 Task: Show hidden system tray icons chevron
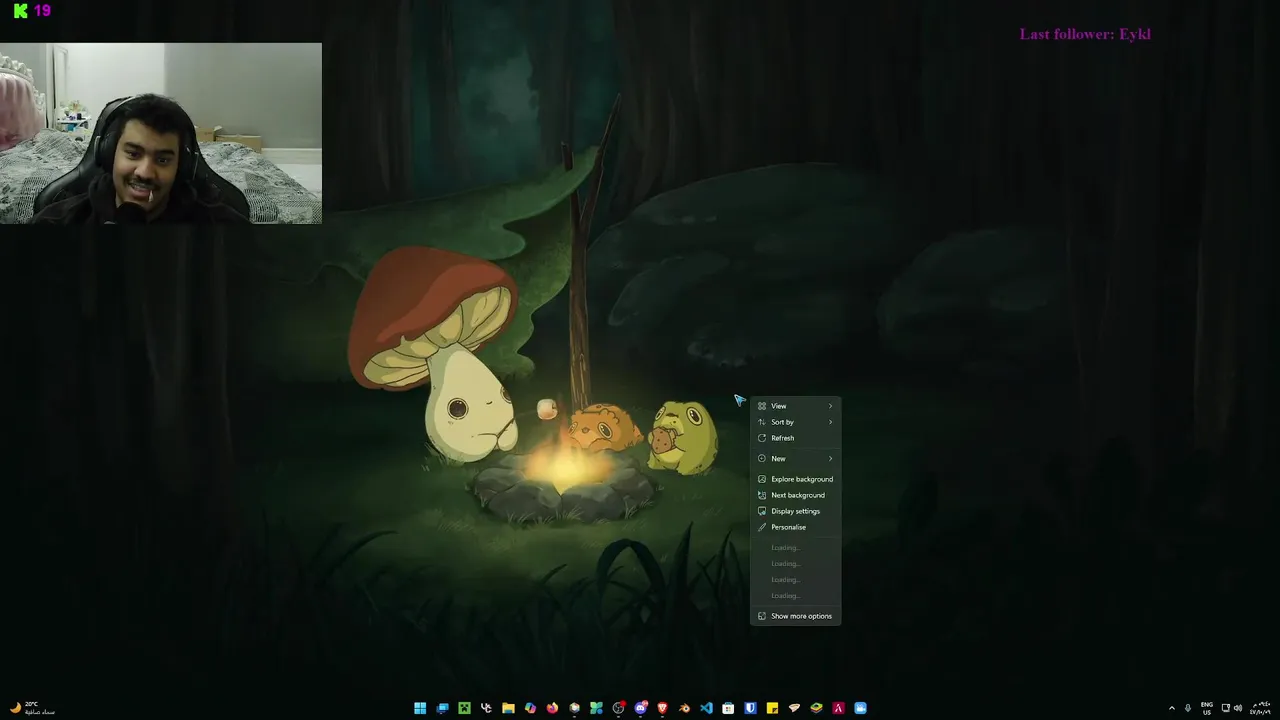coord(1172,708)
